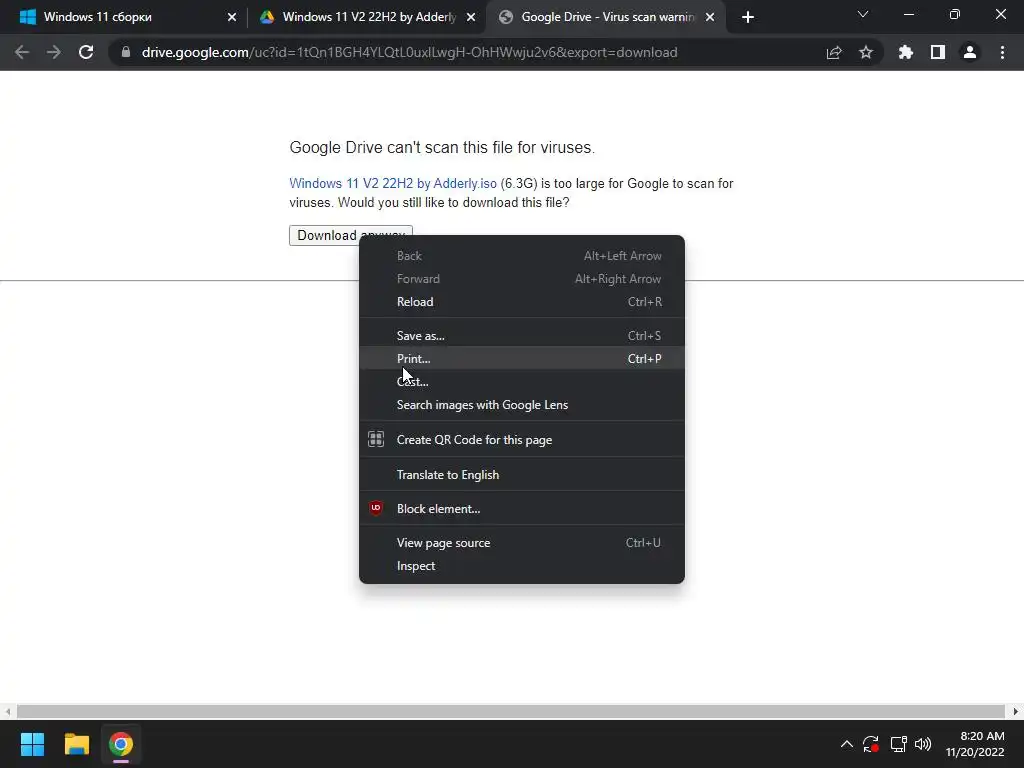Select Block element... menu entry
Screen dimensions: 1024x768
pyautogui.click(x=522, y=509)
